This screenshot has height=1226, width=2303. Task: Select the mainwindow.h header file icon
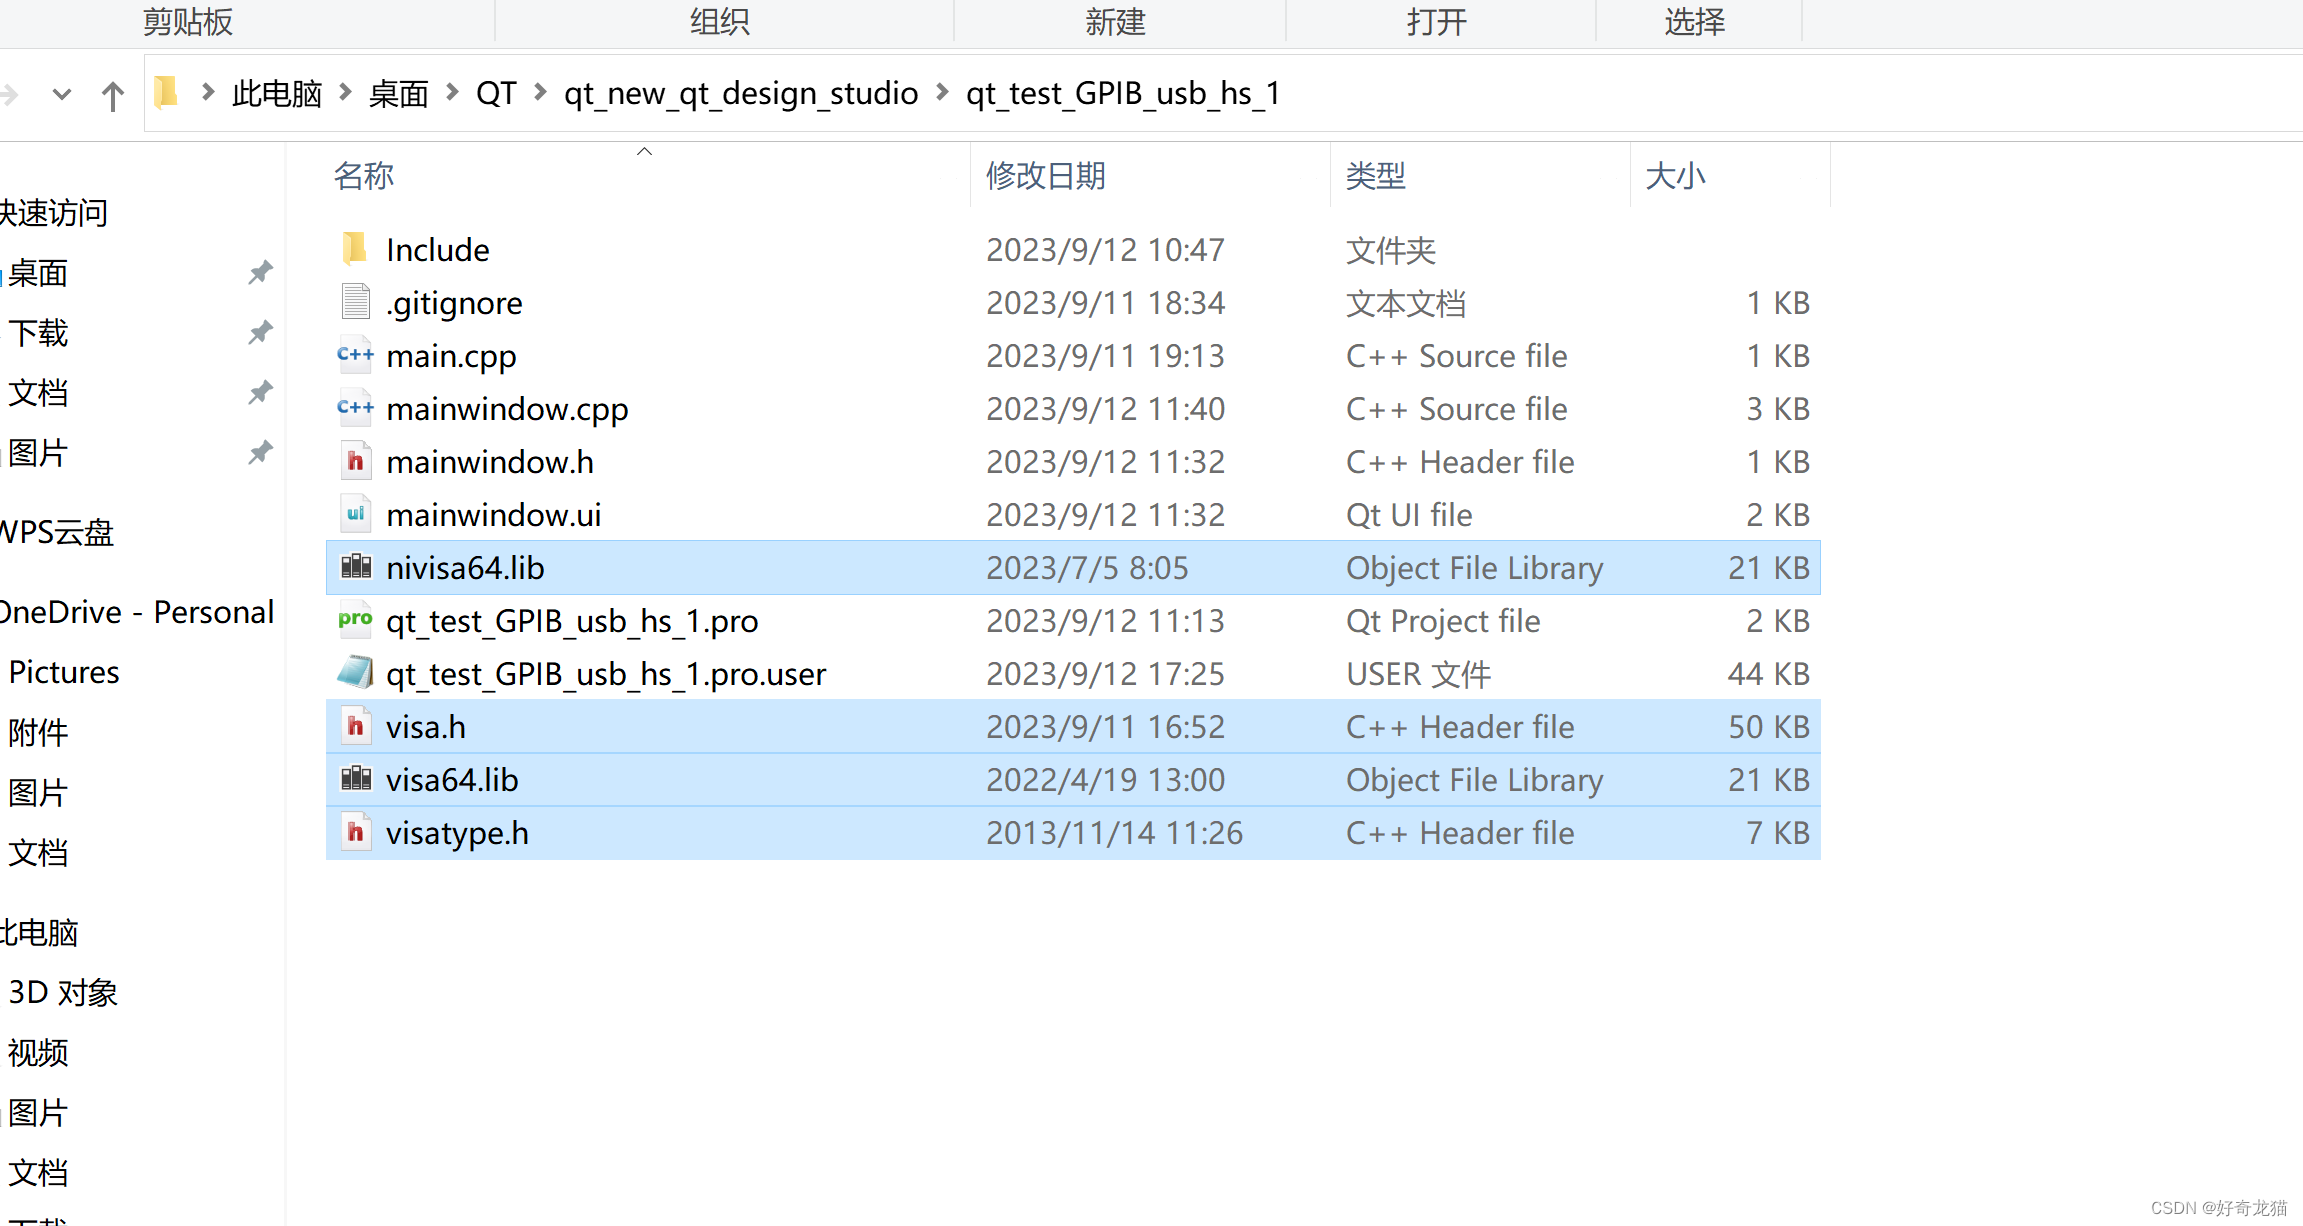(355, 461)
